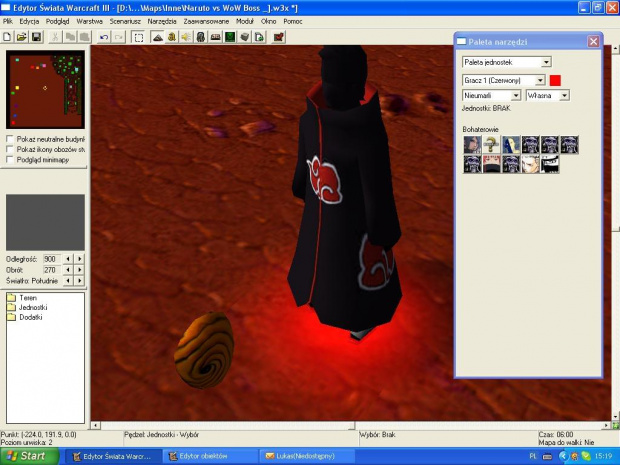The height and width of the screenshot is (465, 620).
Task: Open the Campaign Editor toolbar icon
Action: (x=215, y=37)
